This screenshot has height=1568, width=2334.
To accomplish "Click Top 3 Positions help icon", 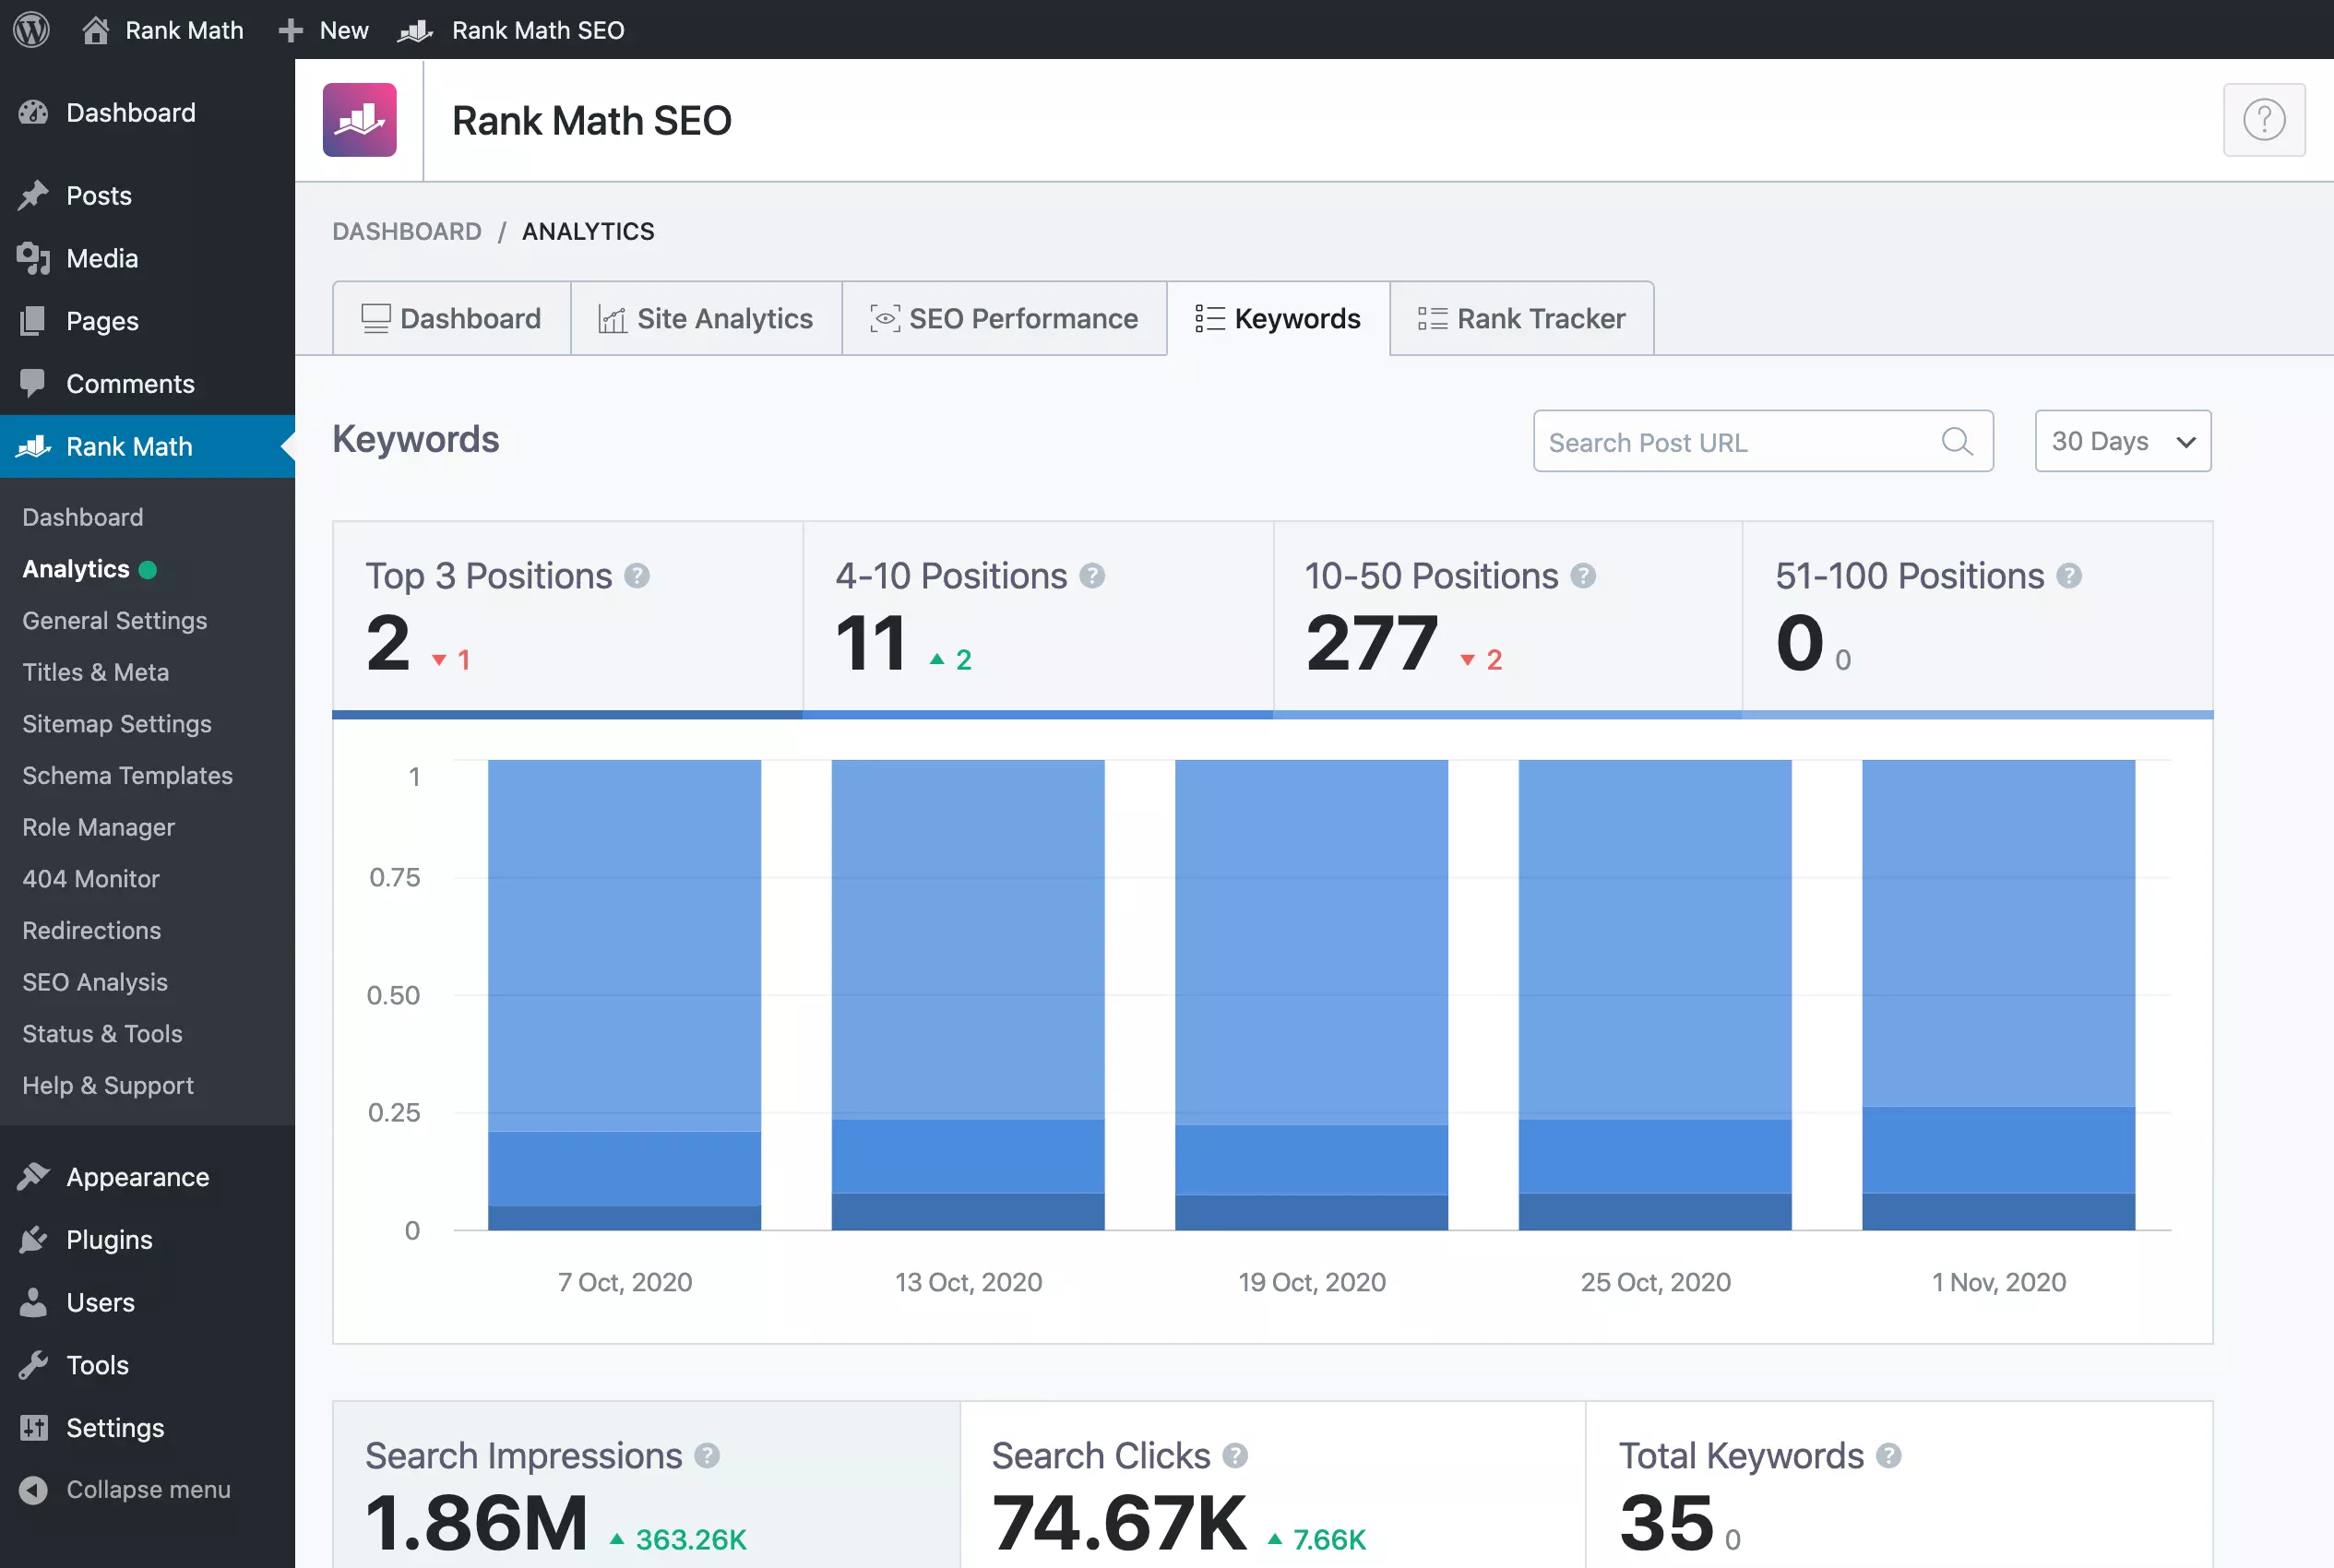I will tap(637, 576).
